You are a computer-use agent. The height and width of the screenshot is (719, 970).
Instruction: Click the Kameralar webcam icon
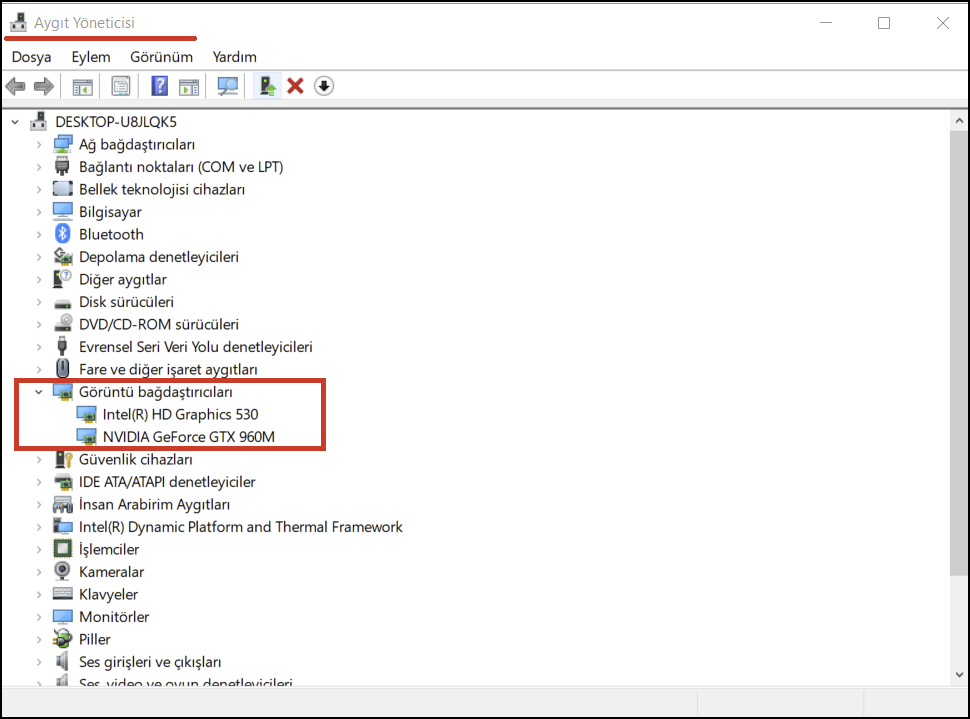[x=62, y=571]
